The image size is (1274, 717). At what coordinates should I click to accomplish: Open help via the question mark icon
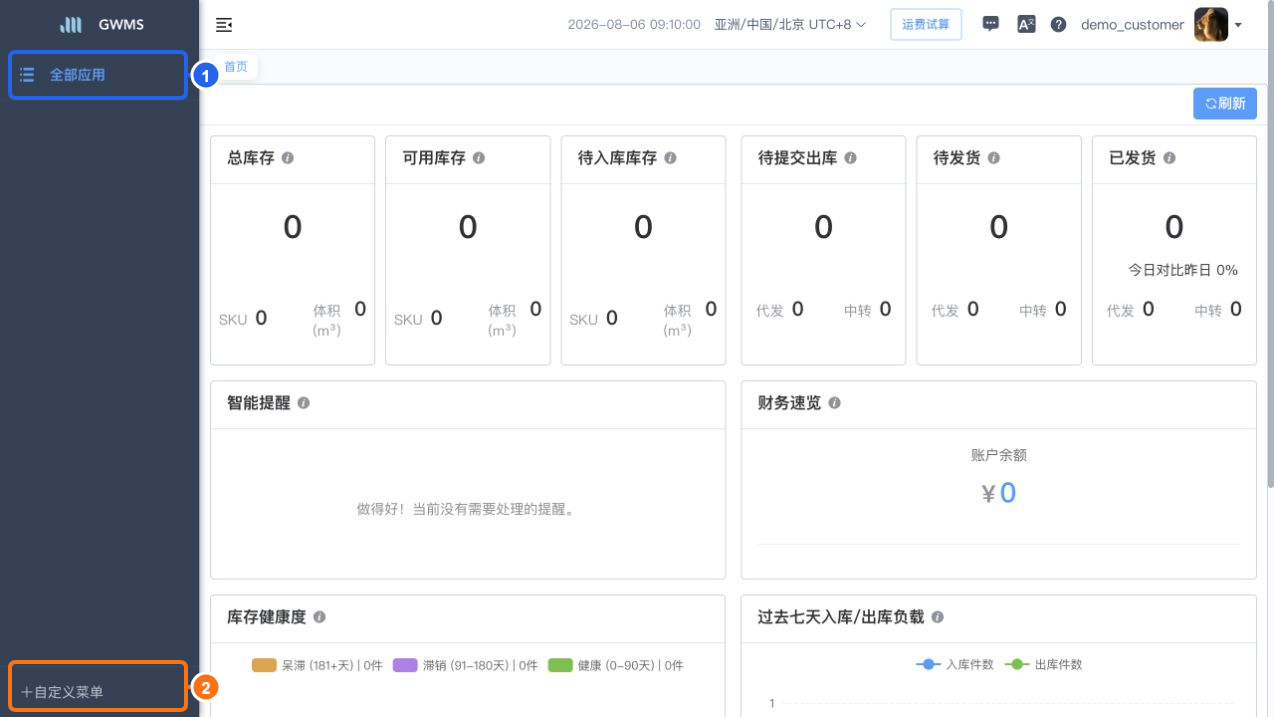point(1058,25)
